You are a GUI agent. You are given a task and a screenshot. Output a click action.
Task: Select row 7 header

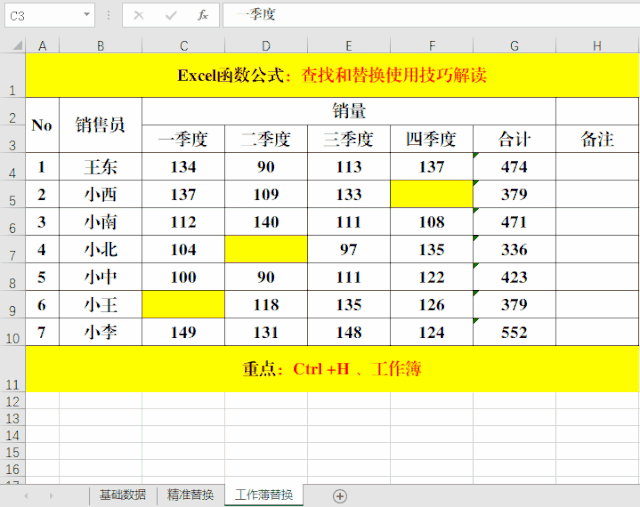pyautogui.click(x=12, y=250)
